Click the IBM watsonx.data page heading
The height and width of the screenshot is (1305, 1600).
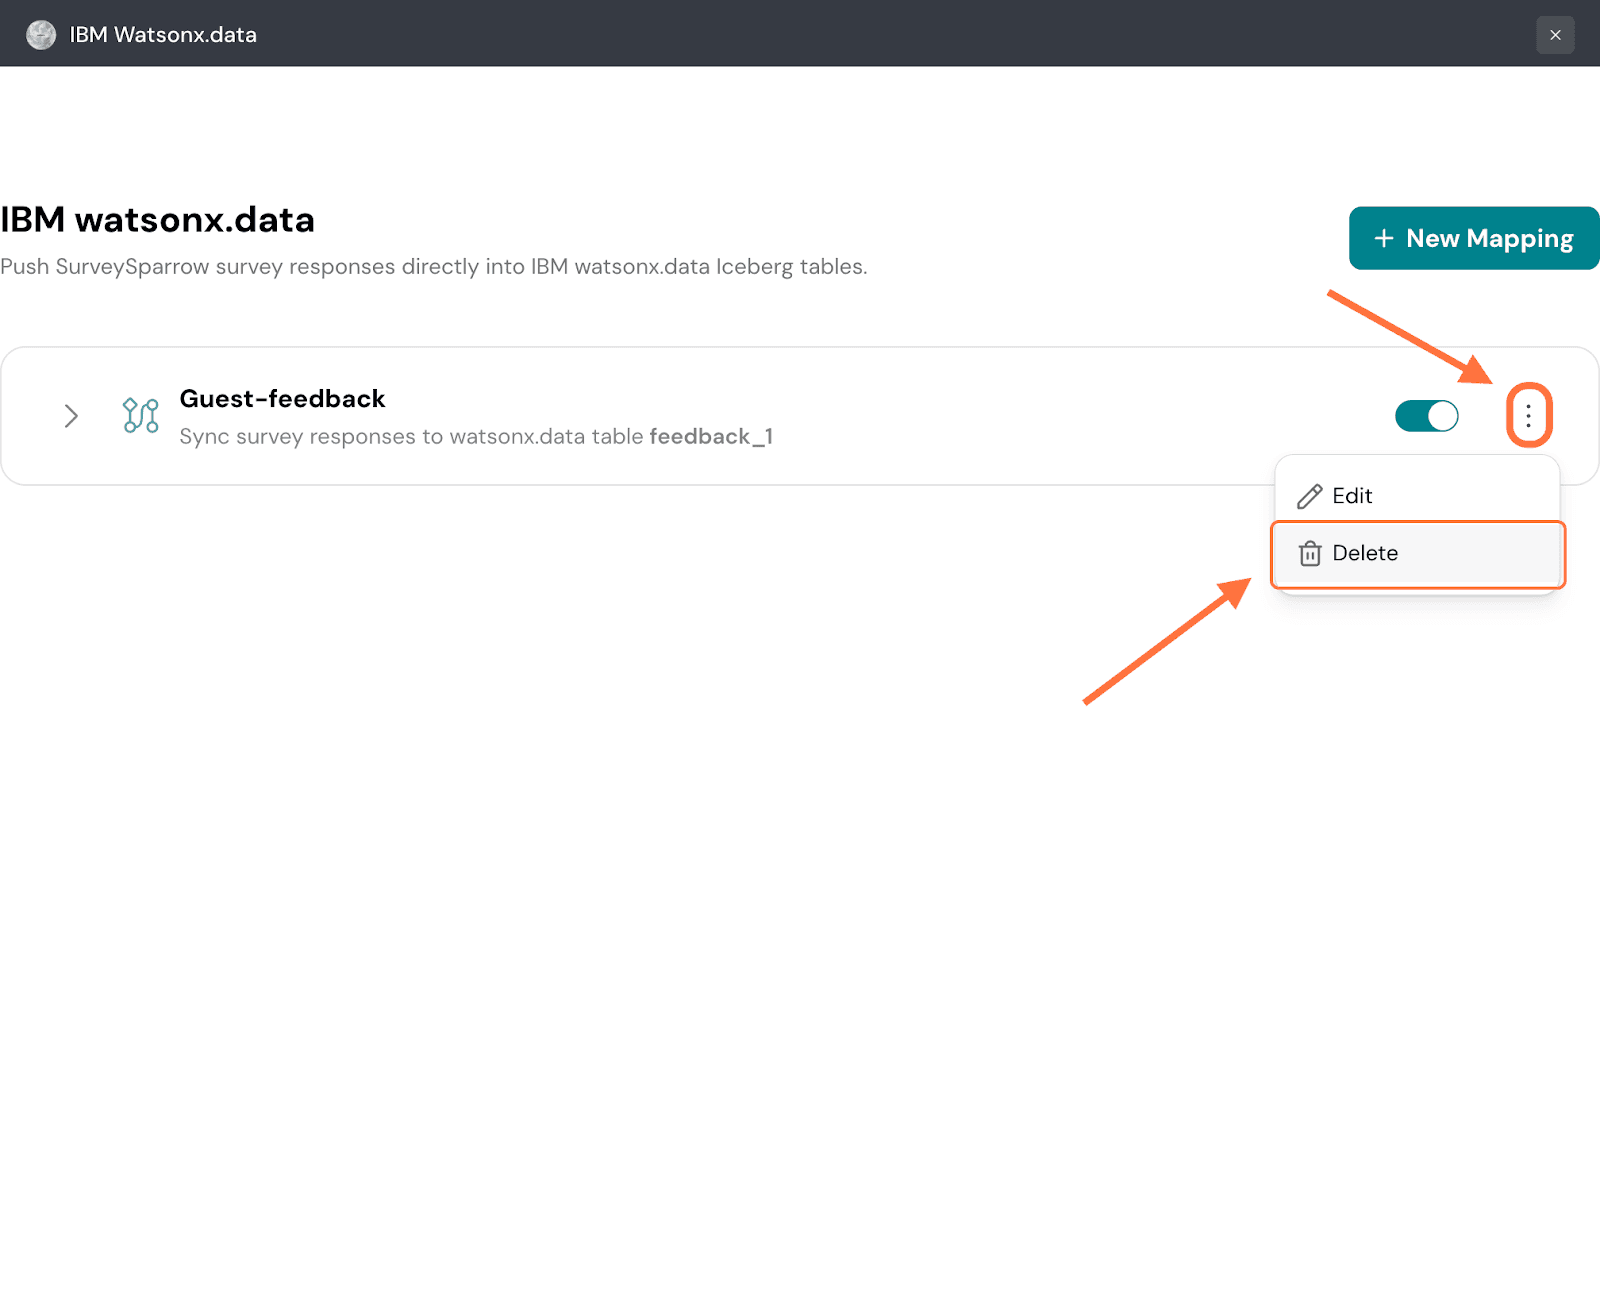pyautogui.click(x=158, y=220)
